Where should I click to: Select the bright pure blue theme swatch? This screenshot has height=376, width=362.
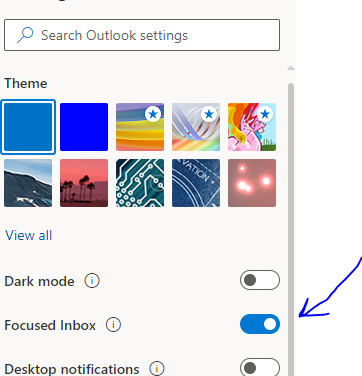(84, 127)
